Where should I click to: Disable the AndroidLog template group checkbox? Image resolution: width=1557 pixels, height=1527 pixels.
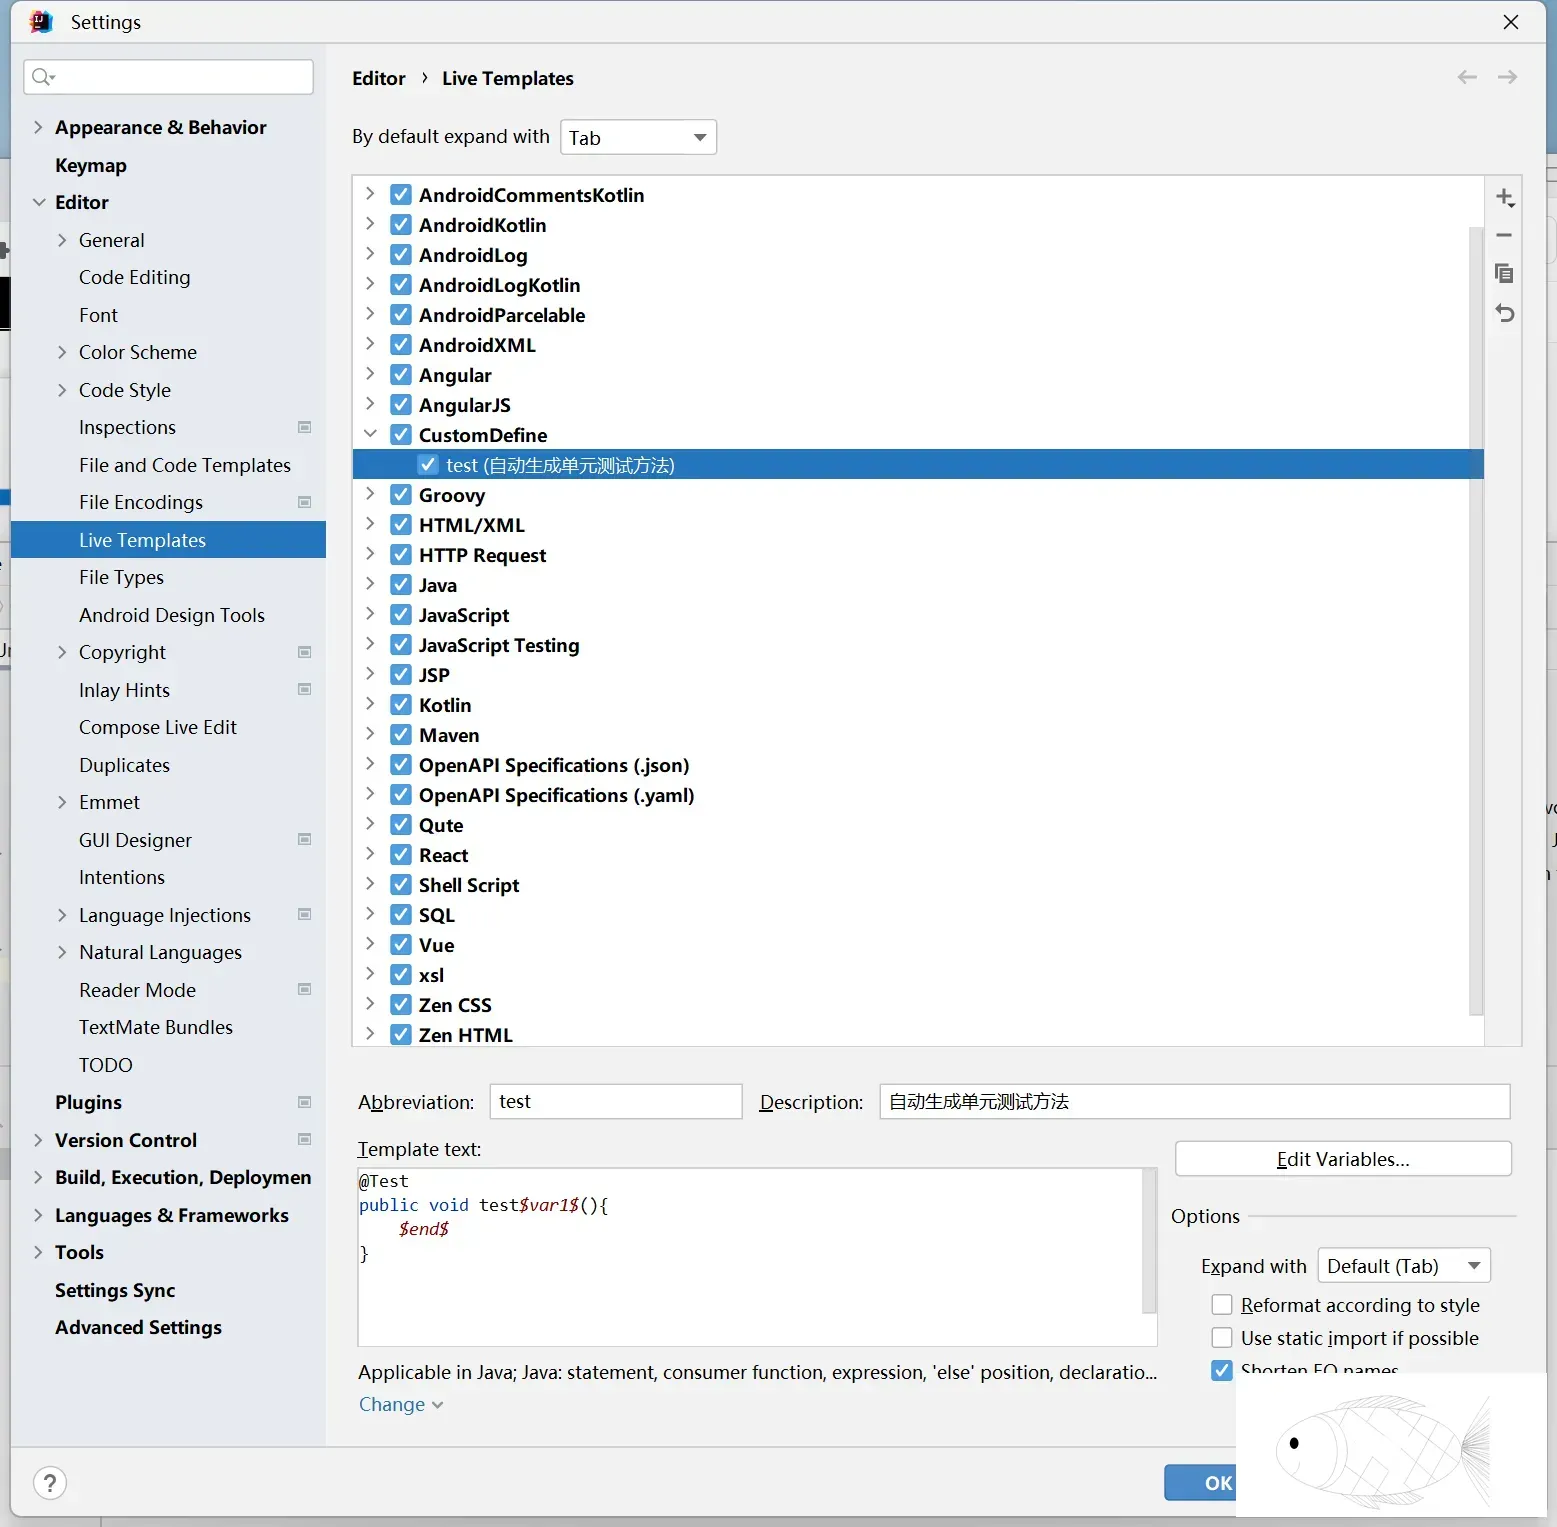click(401, 255)
